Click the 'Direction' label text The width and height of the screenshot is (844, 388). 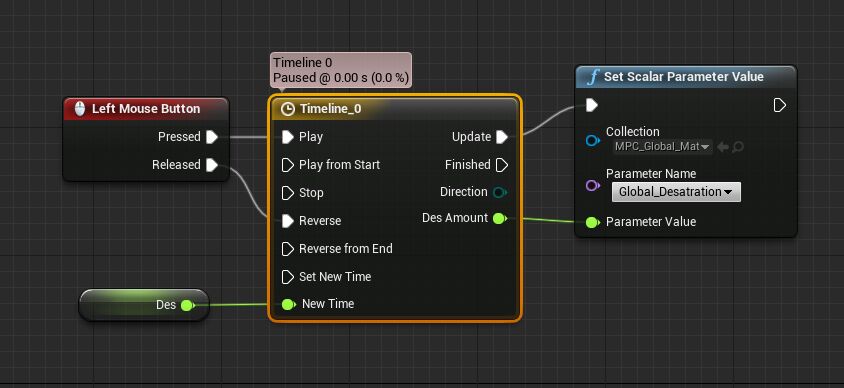tap(463, 192)
